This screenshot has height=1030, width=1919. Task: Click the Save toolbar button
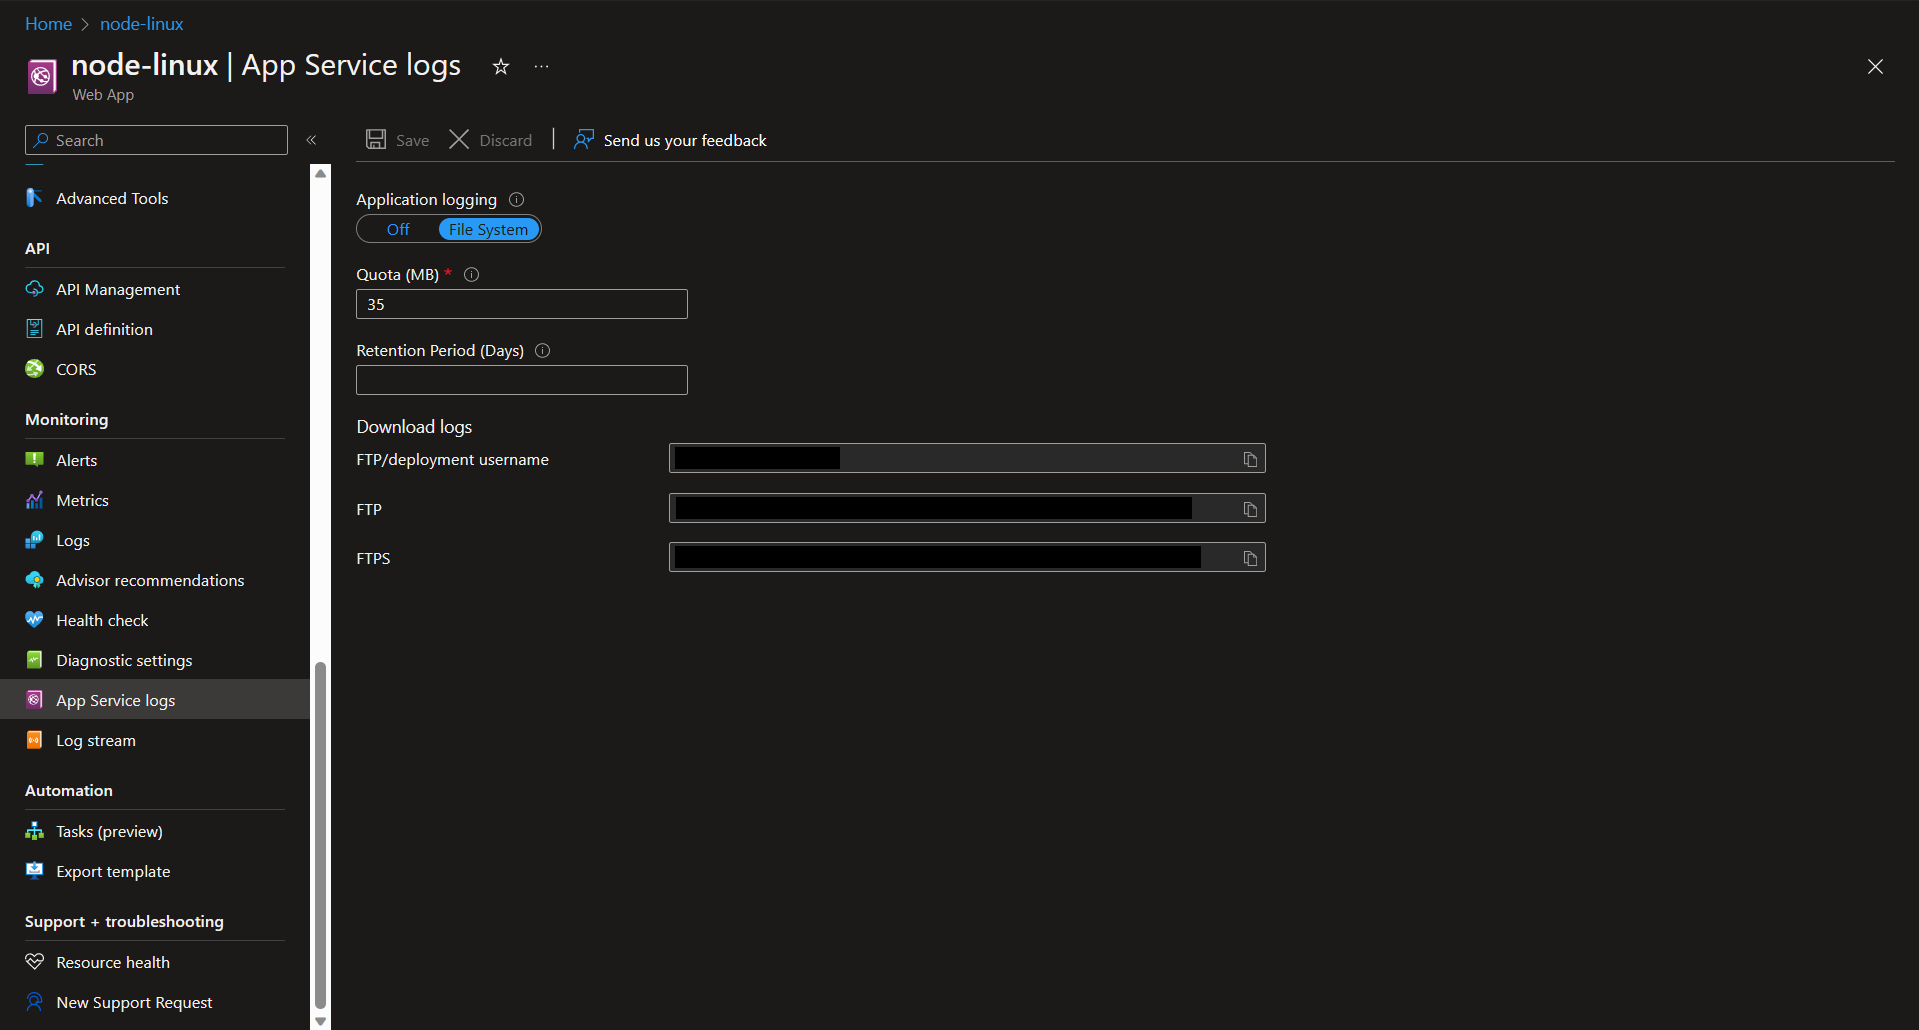pos(397,140)
